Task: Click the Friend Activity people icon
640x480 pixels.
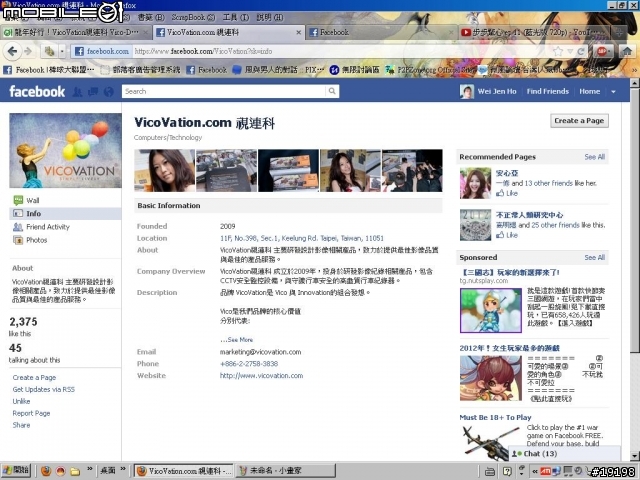Action: point(18,227)
